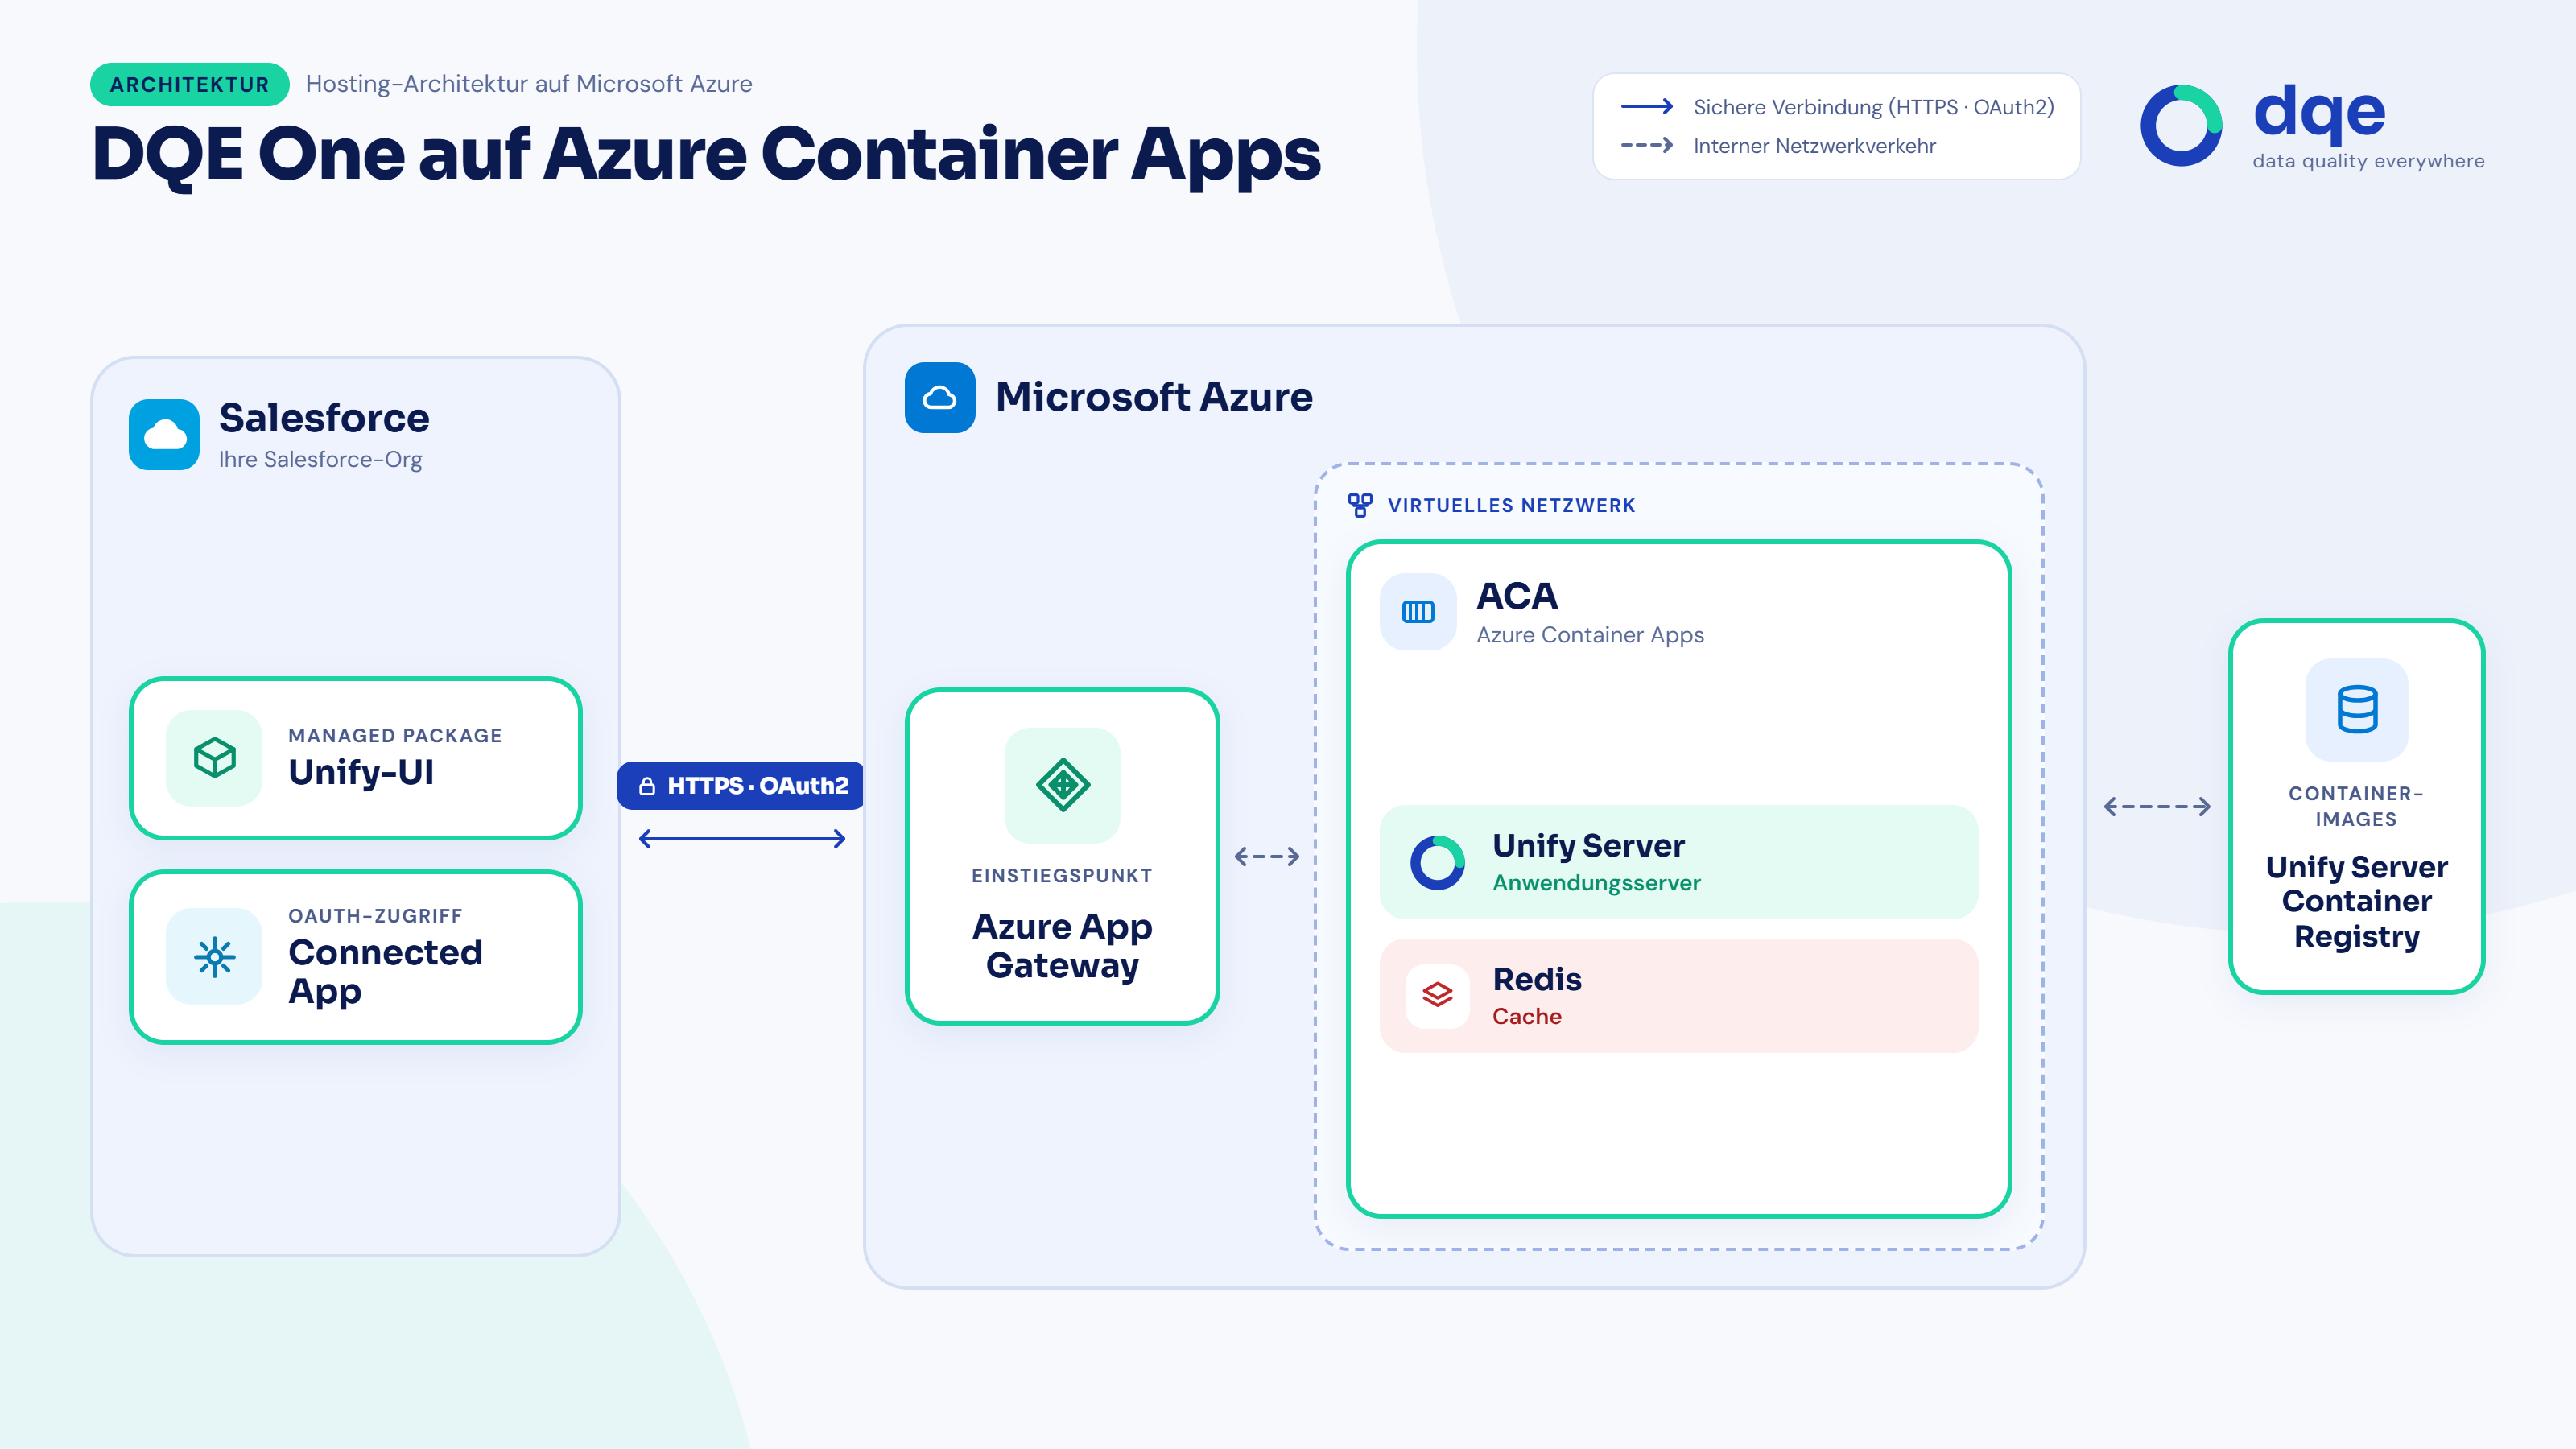The image size is (2576, 1449).
Task: Click the solid arrow in the legend
Action: [x=1647, y=106]
